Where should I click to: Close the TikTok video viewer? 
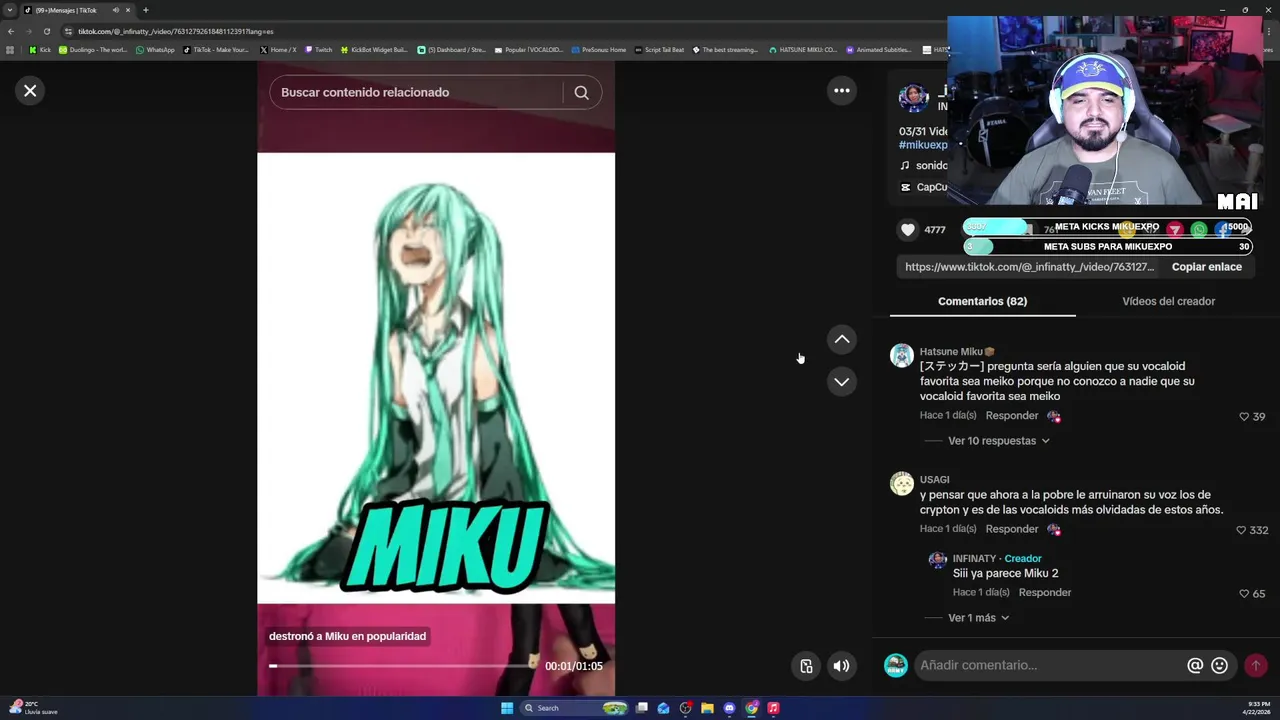coord(30,91)
